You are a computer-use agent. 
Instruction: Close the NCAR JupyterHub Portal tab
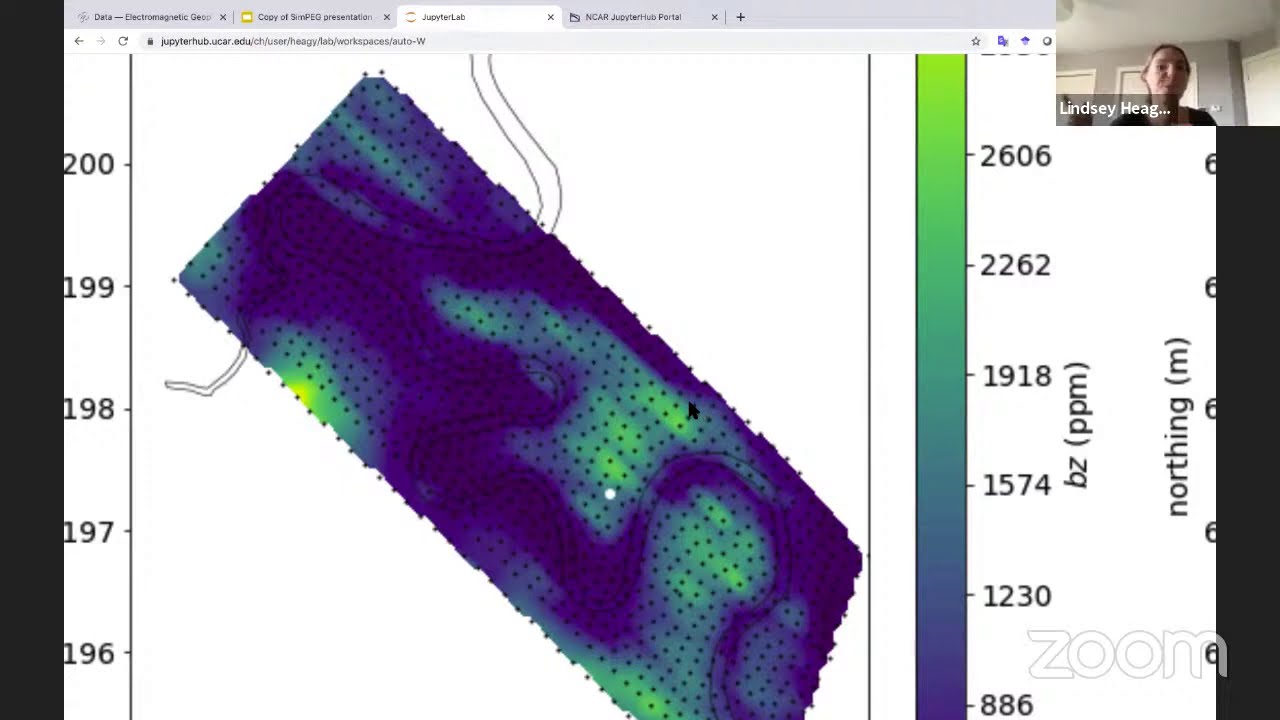pyautogui.click(x=714, y=17)
